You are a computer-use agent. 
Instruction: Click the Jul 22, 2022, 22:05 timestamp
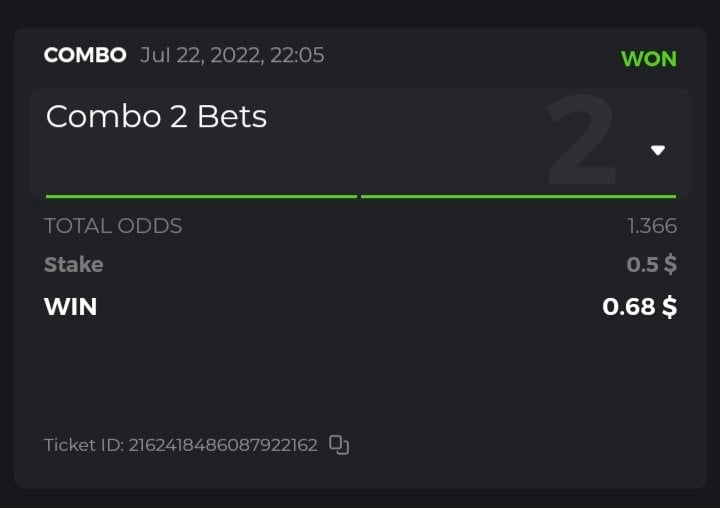click(x=232, y=55)
